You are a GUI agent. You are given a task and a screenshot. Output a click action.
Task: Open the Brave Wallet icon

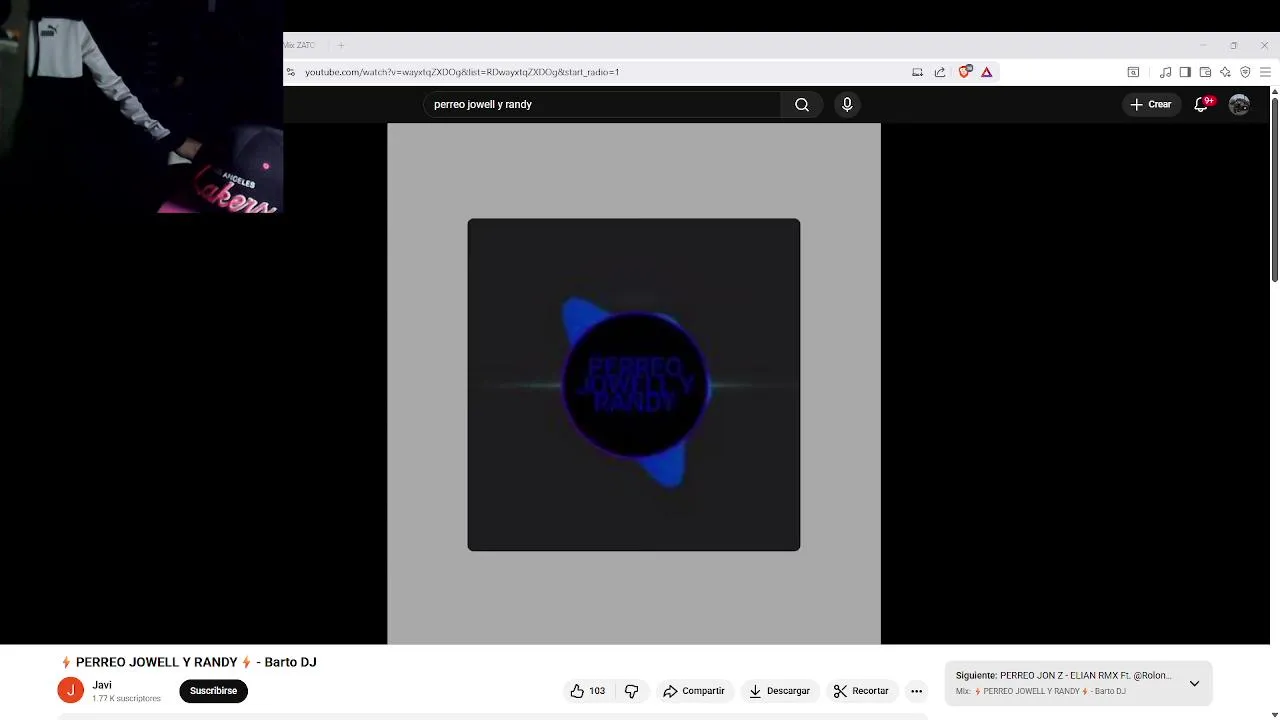[x=1205, y=72]
